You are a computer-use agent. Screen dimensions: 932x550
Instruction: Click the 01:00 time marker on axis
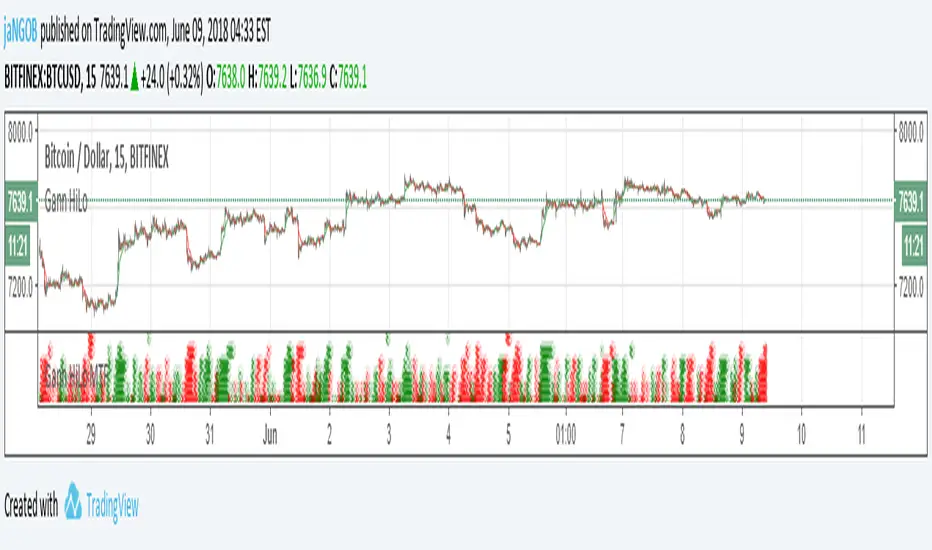point(566,435)
